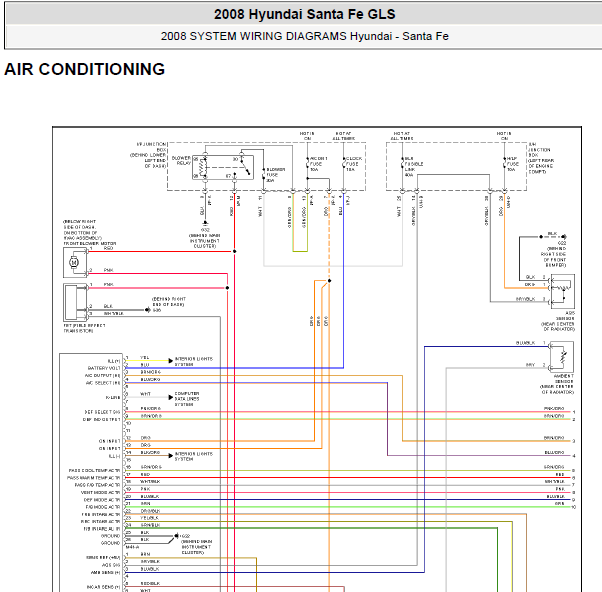
Task: Click the "BATTERY VOLT" pin label
Action: click(x=104, y=368)
